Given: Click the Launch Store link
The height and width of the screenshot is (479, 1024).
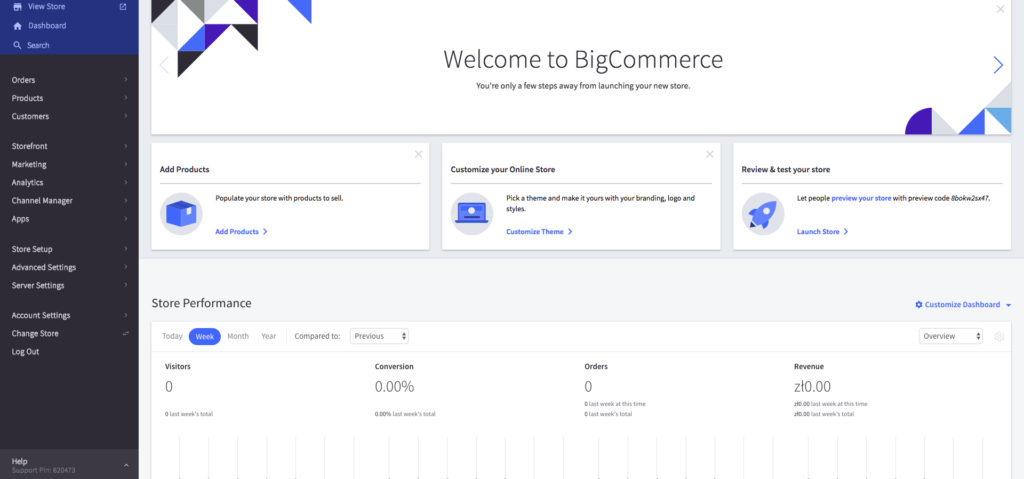Looking at the screenshot, I should click(822, 231).
